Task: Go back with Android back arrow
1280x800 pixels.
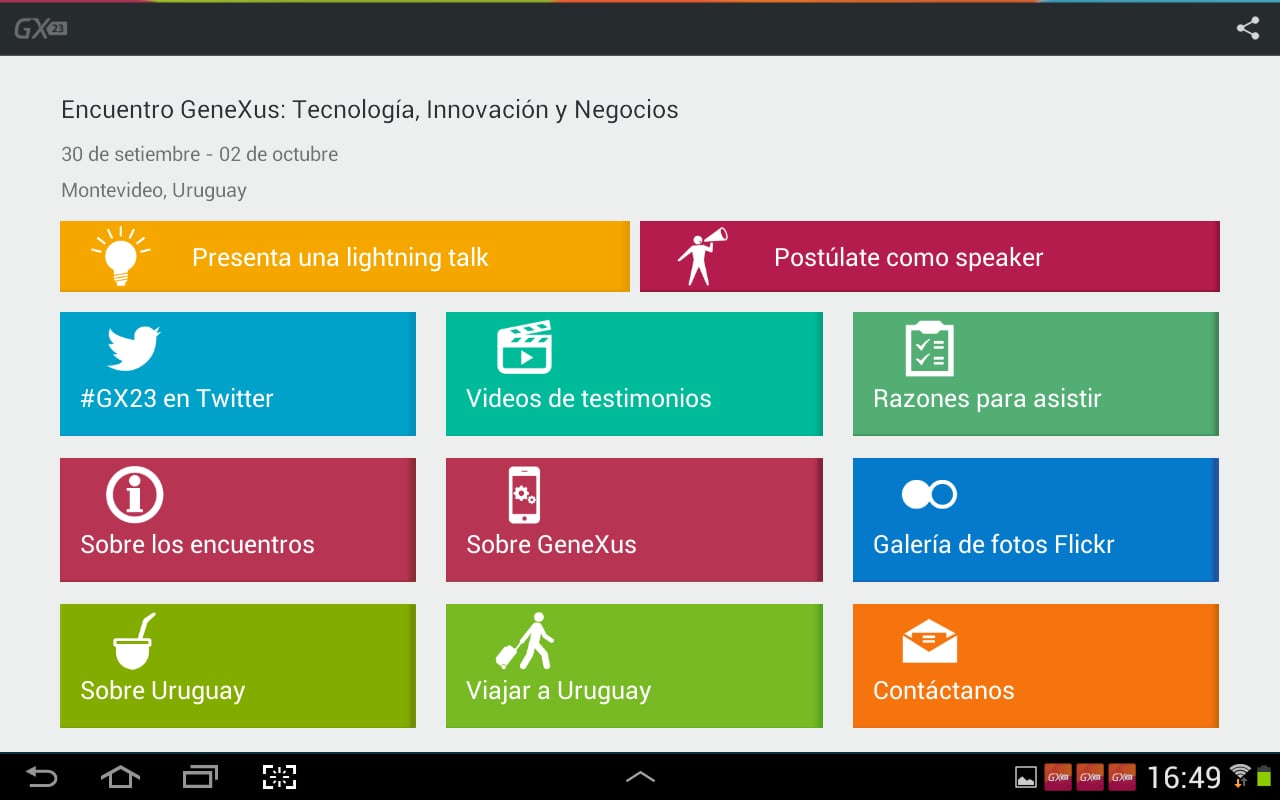Action: tap(41, 776)
